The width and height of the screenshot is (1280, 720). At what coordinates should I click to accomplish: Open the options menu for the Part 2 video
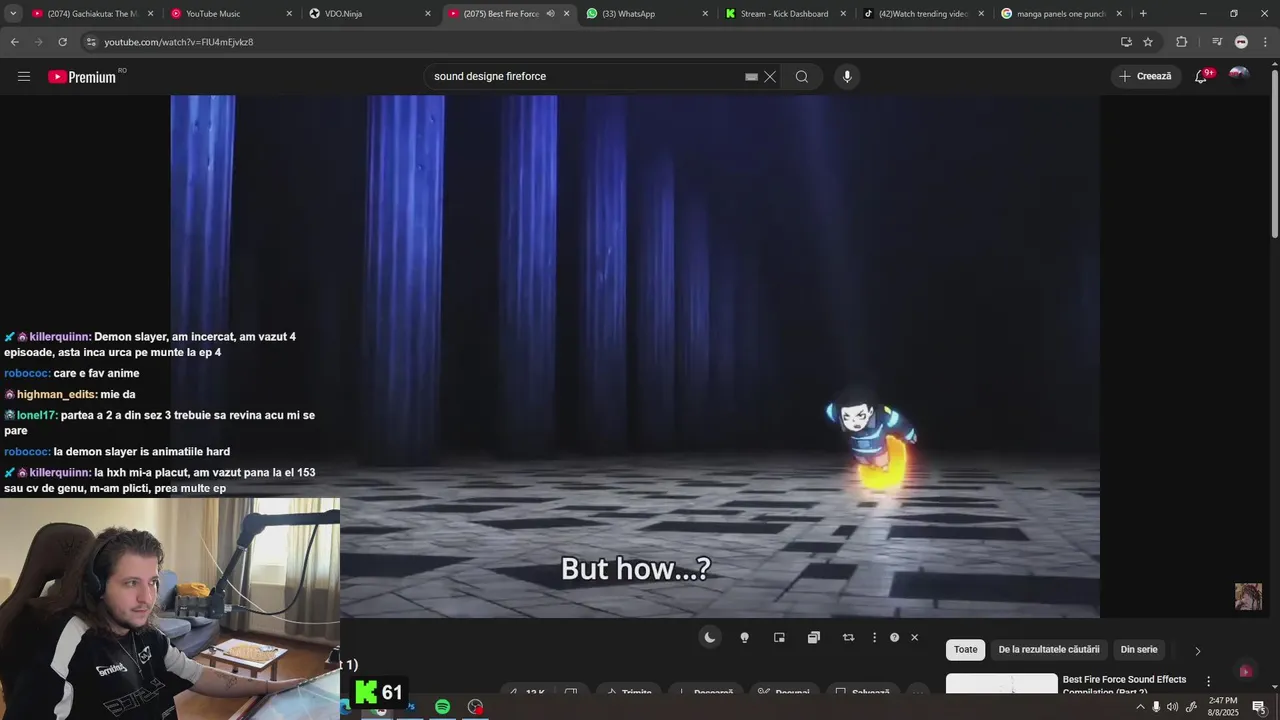[x=1208, y=681]
